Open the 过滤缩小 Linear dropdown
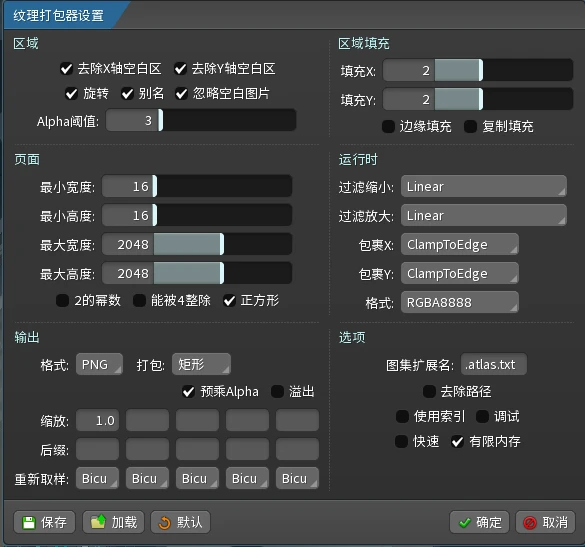585x547 pixels. click(484, 186)
